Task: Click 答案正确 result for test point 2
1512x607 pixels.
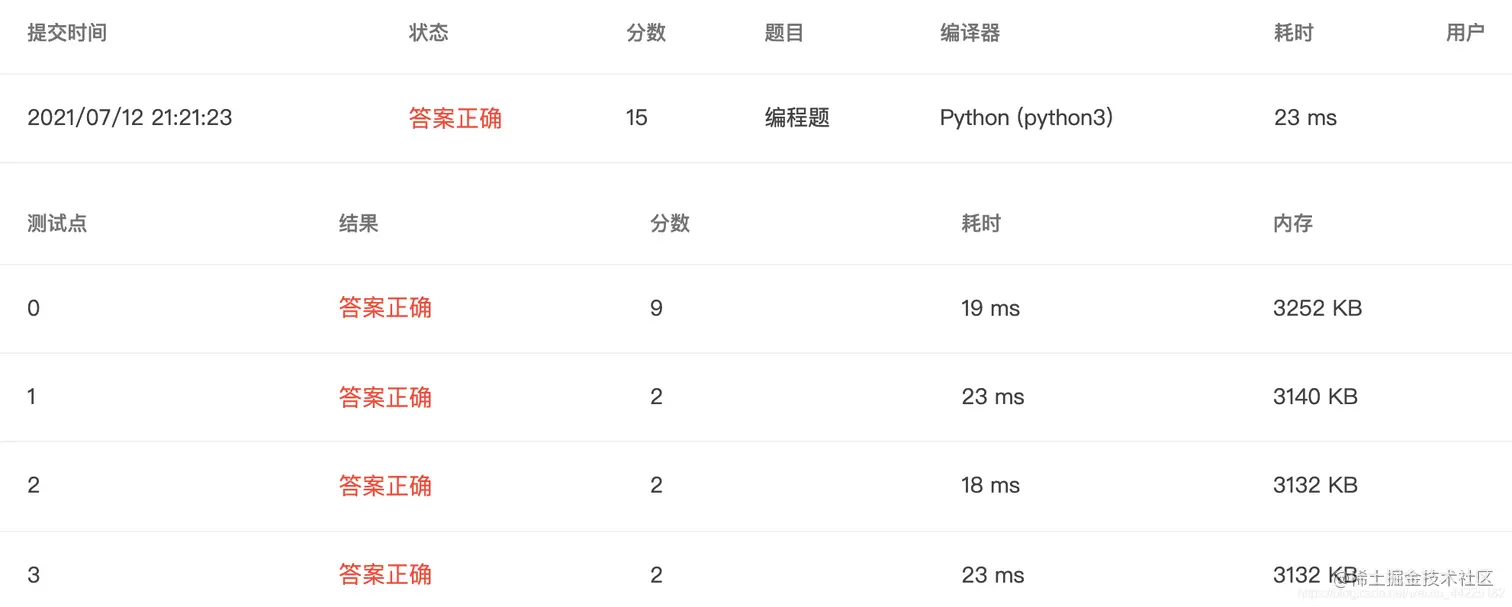Action: [x=385, y=486]
